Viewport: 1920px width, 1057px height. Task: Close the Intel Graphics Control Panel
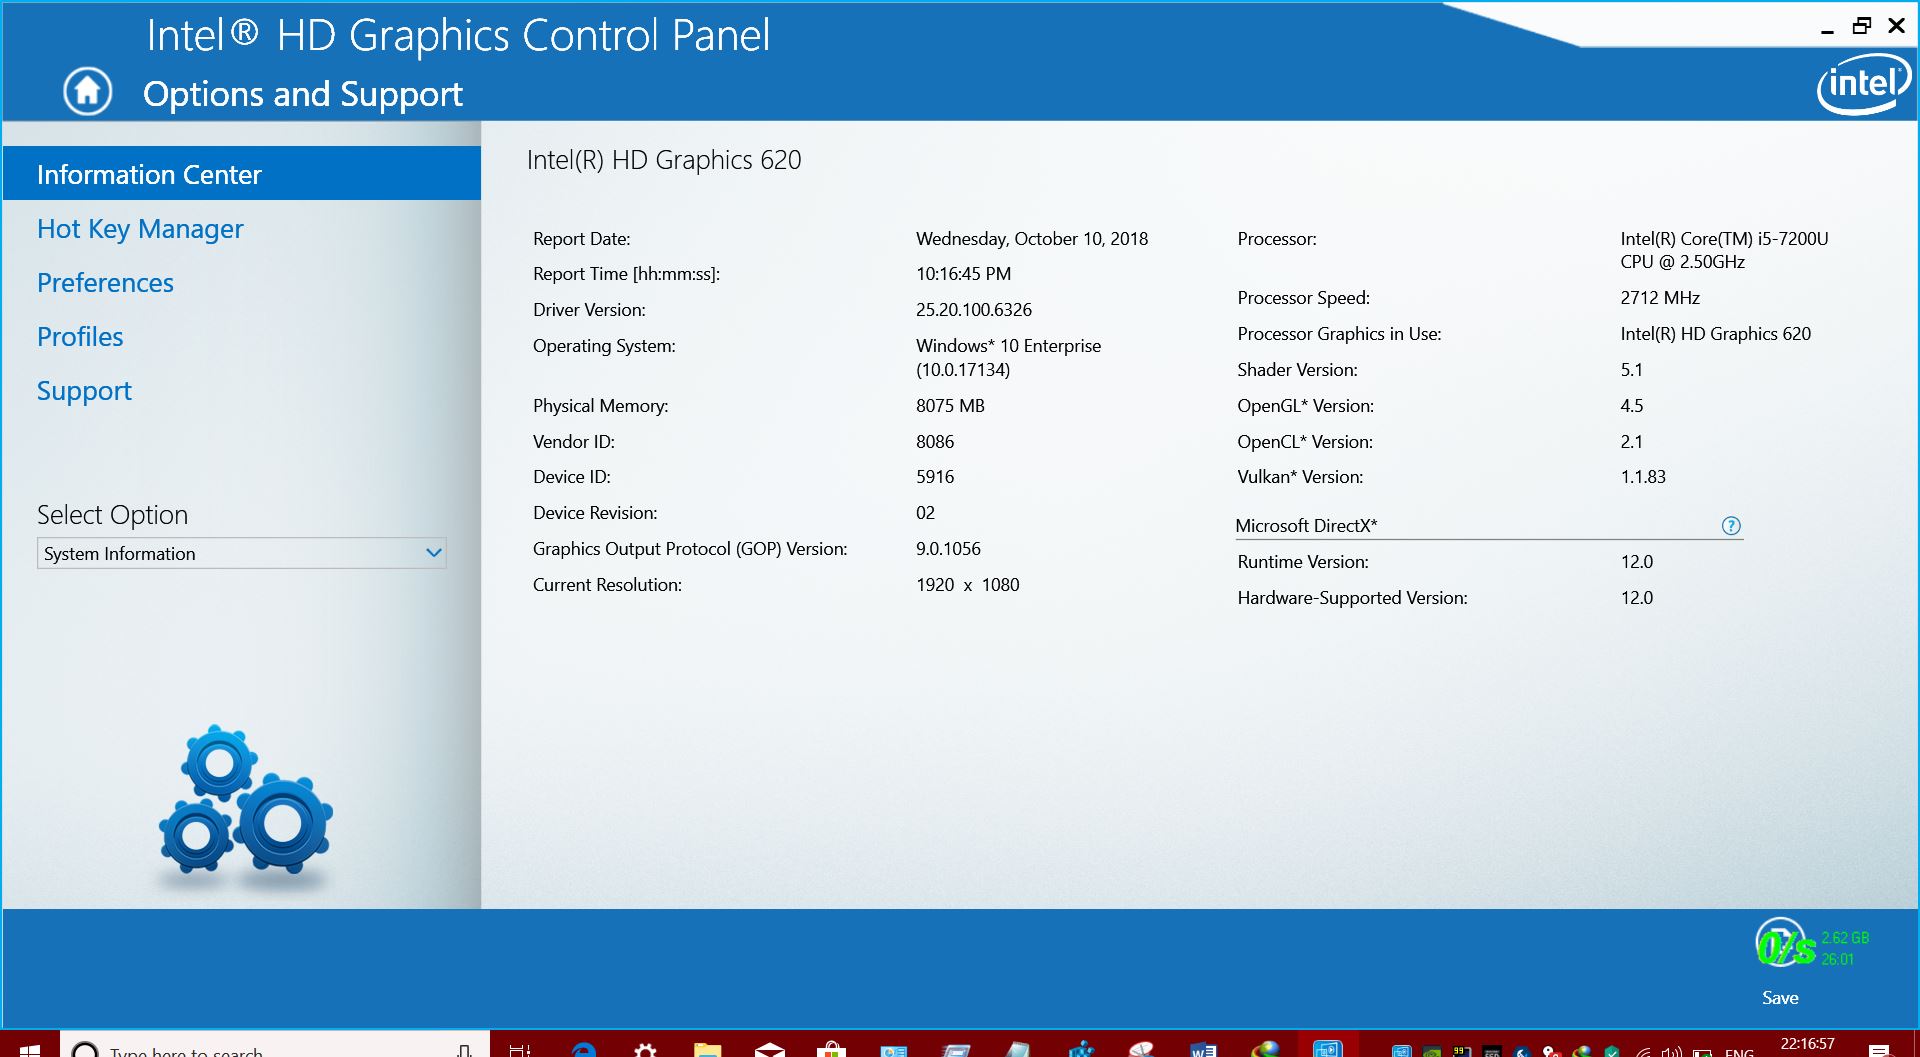click(1896, 26)
